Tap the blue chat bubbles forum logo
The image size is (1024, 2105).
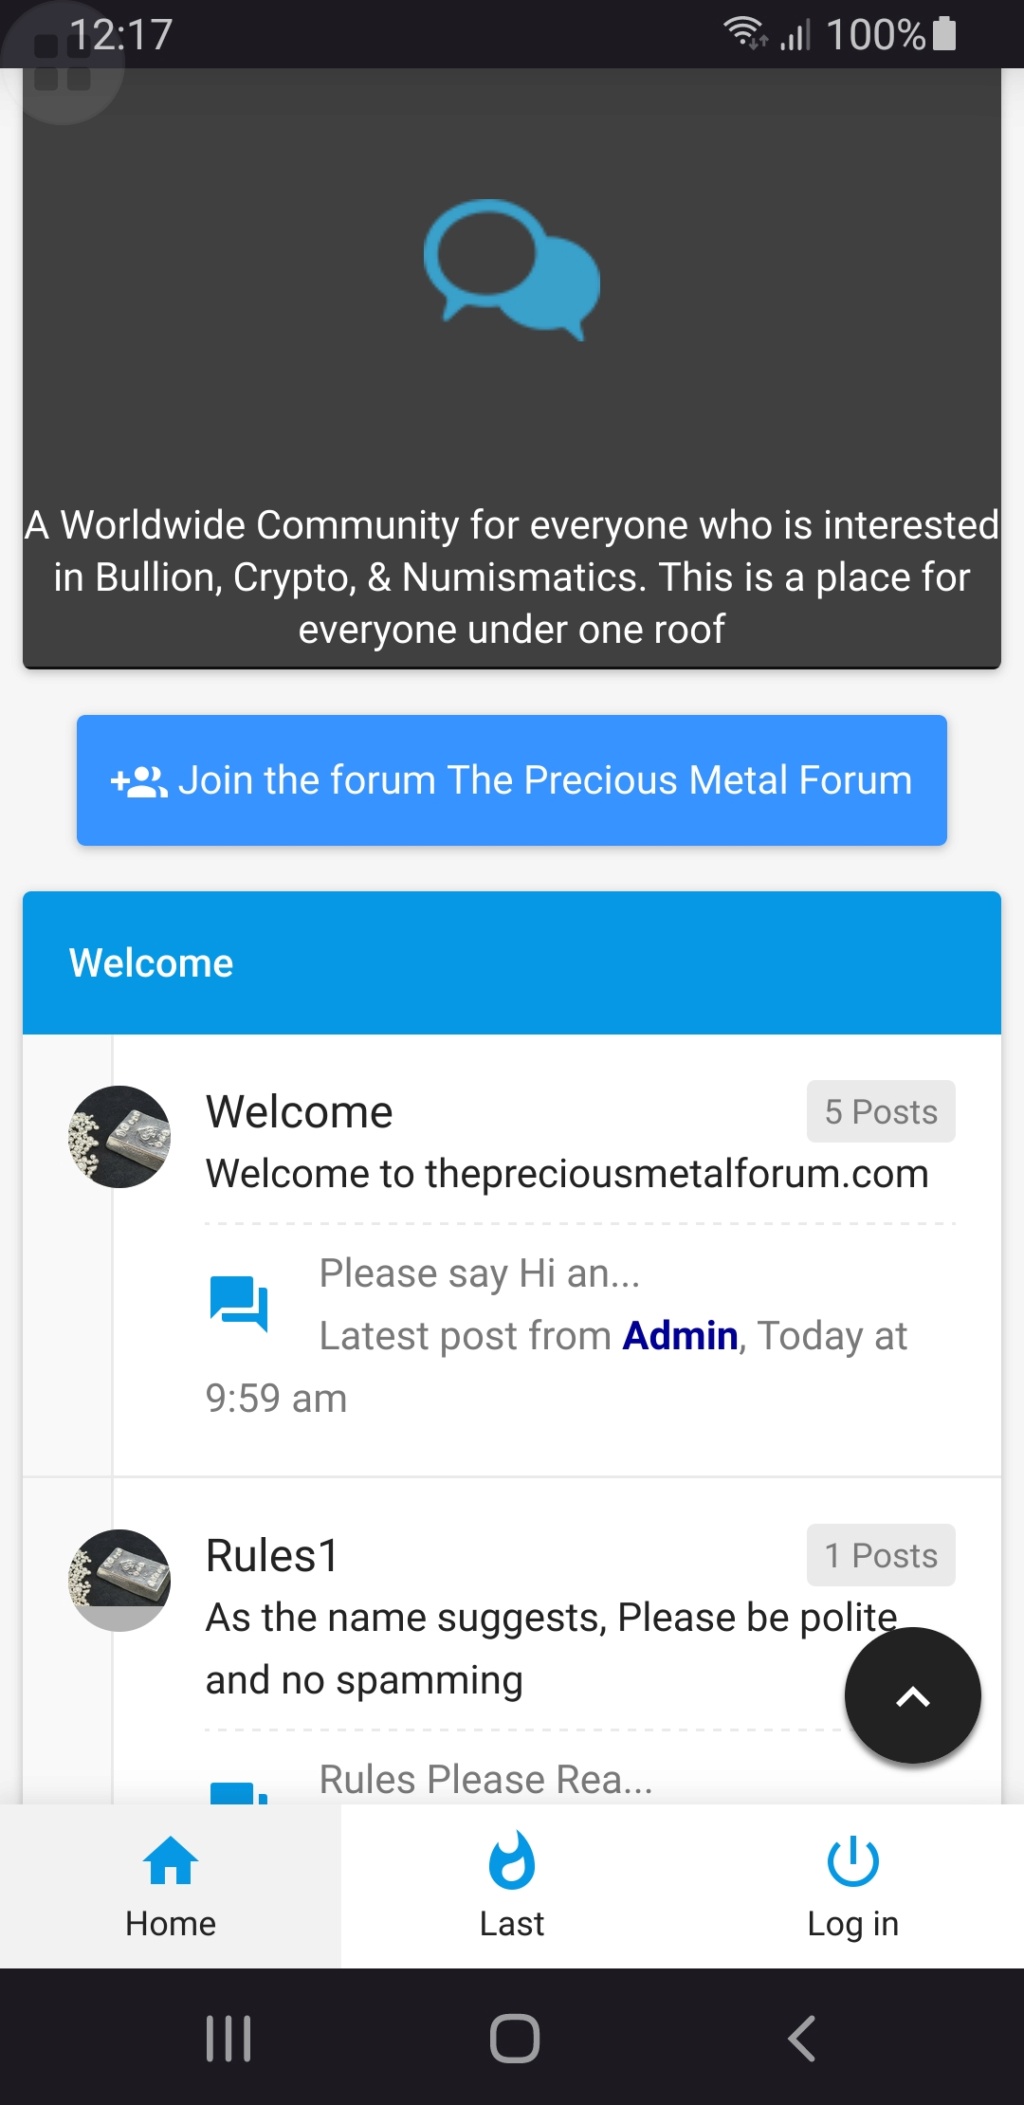click(512, 270)
